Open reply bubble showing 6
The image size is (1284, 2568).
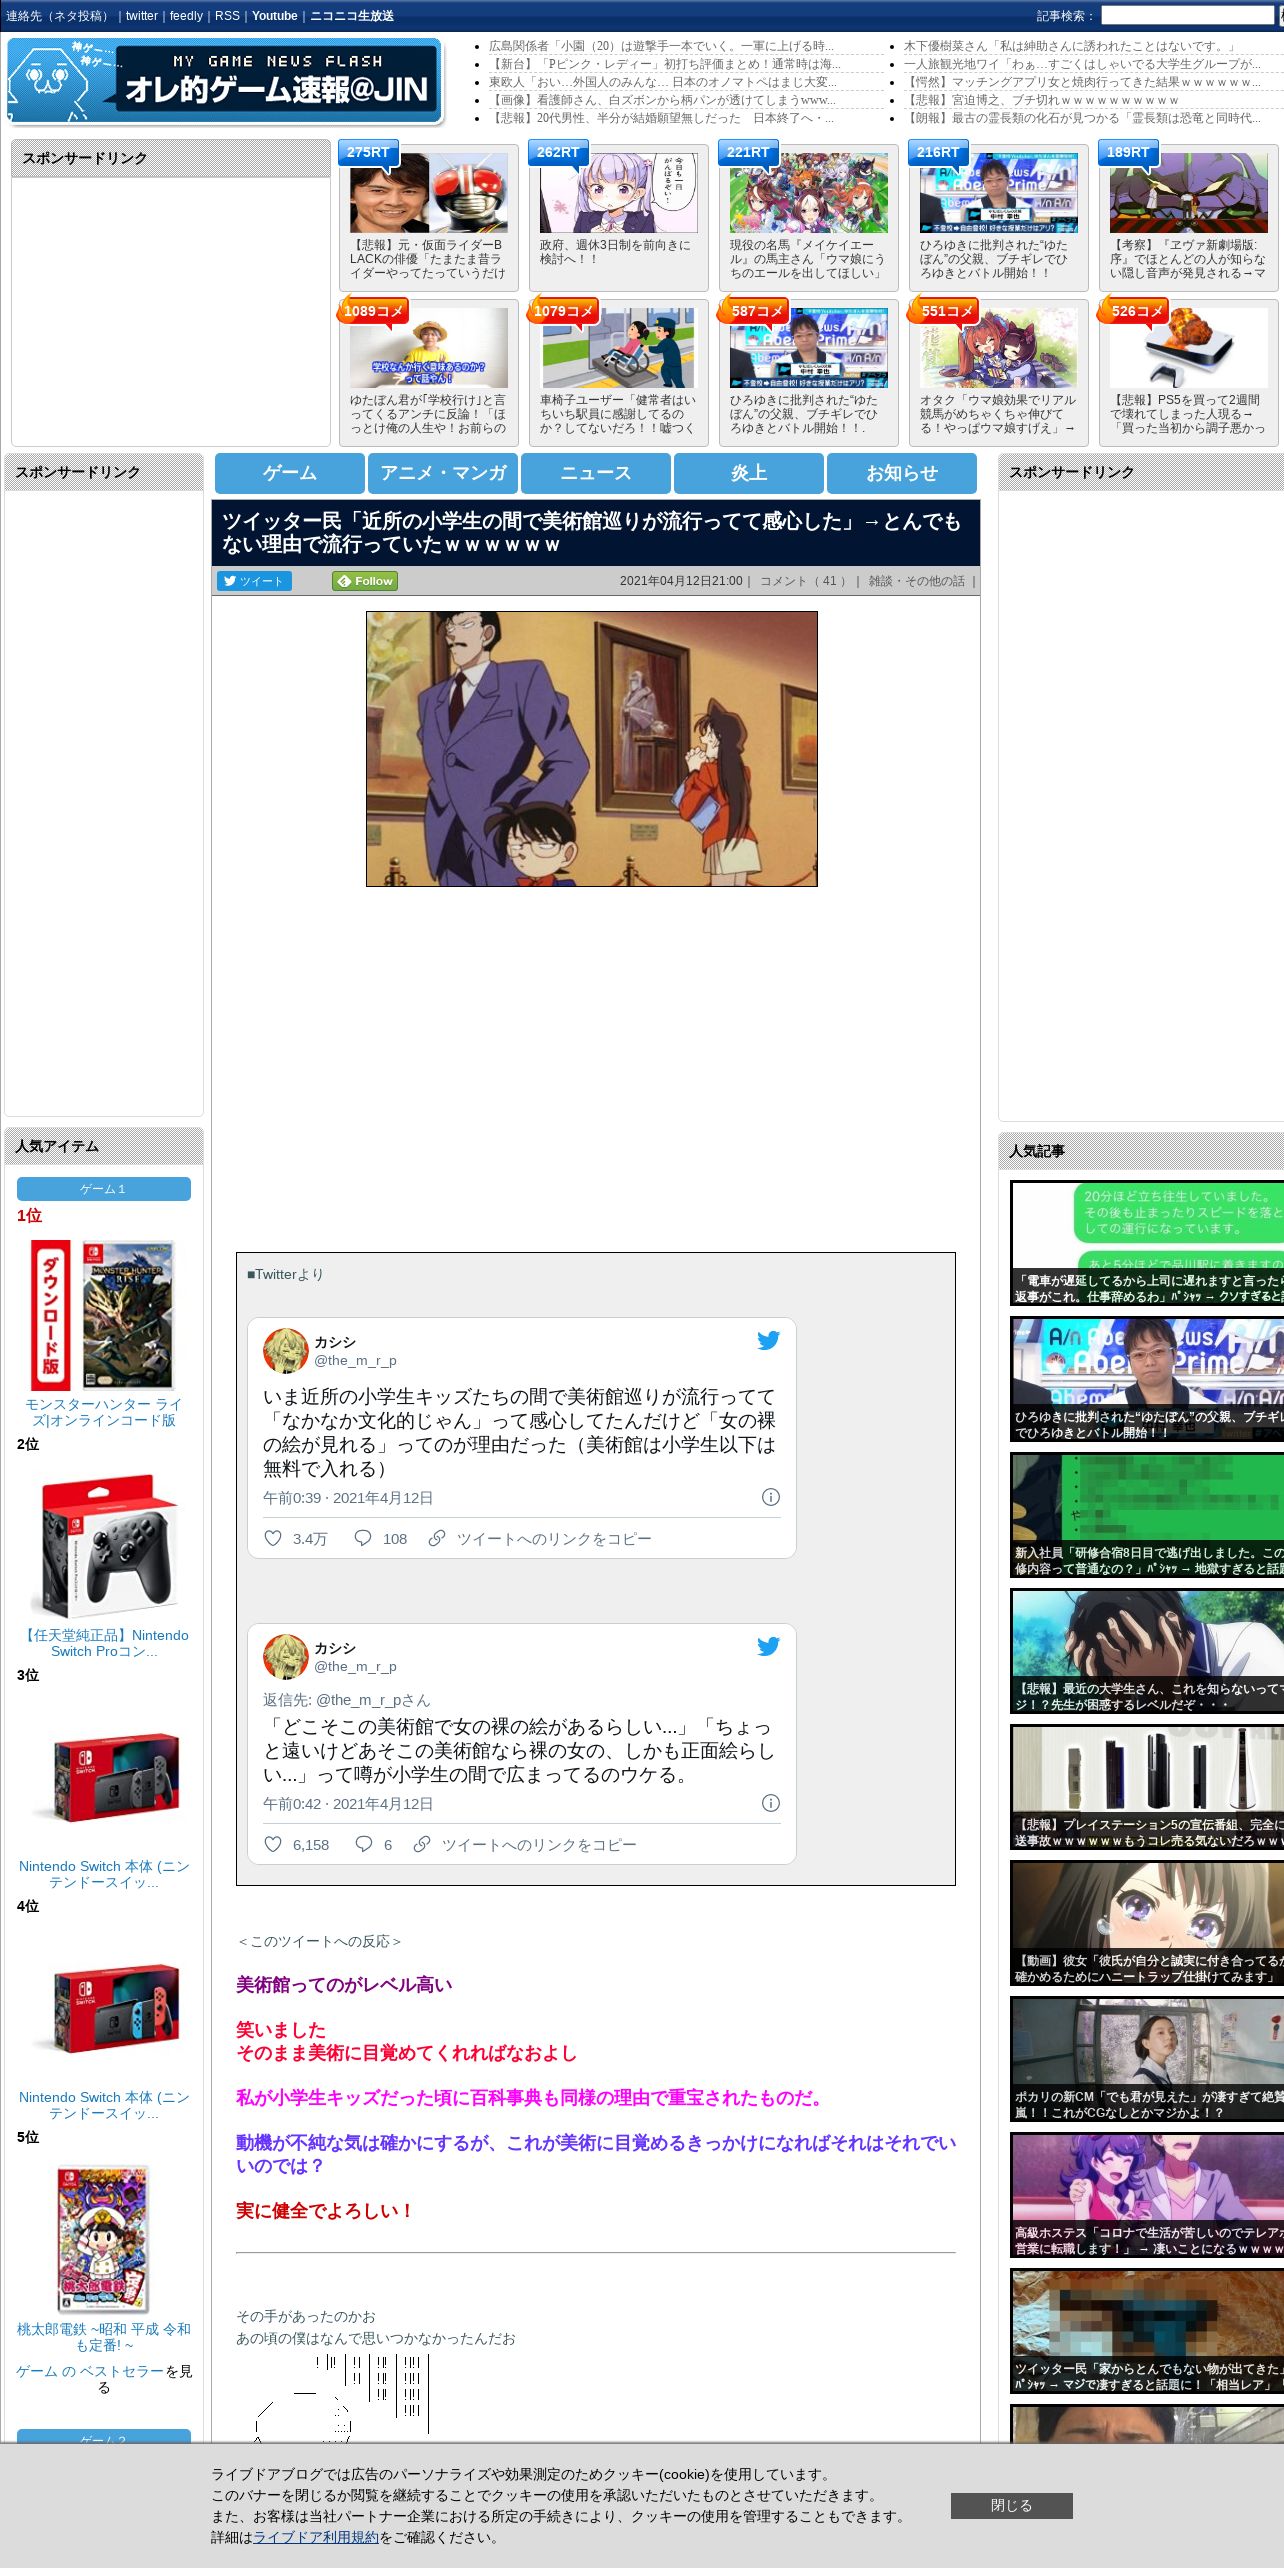(363, 1844)
